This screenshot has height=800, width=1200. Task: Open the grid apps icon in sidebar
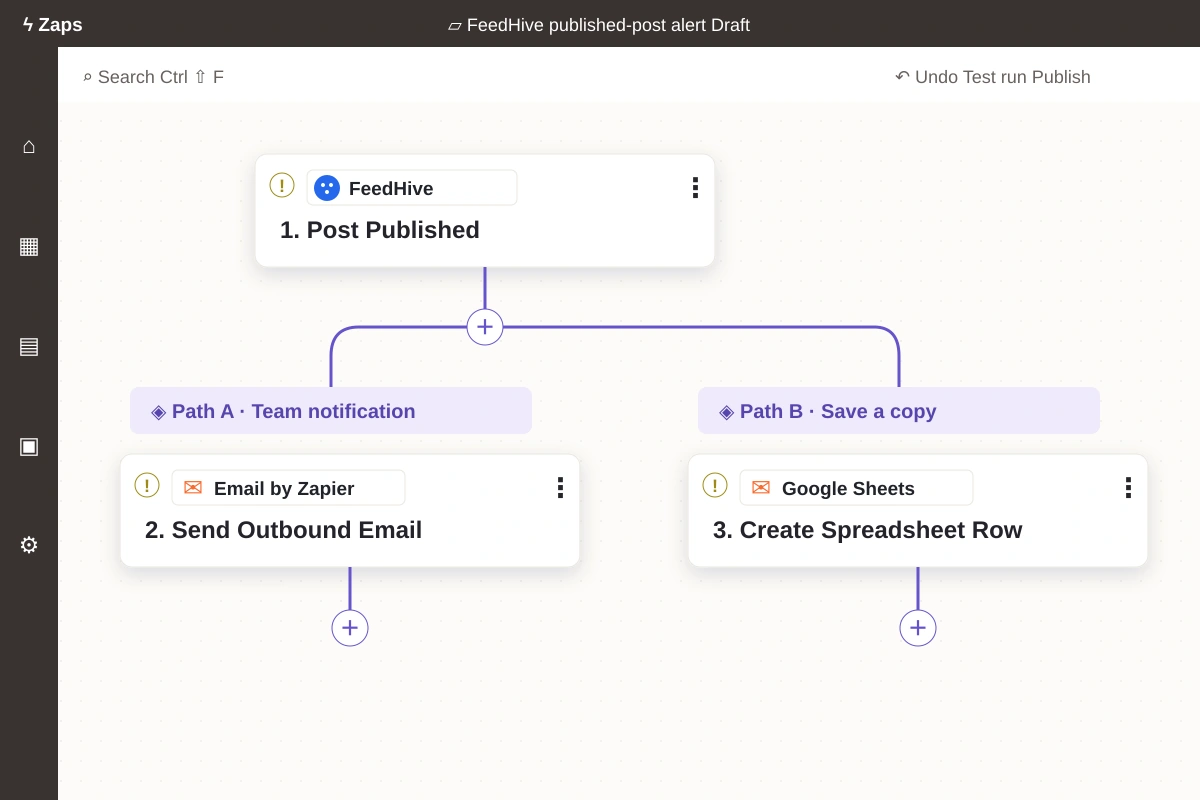pyautogui.click(x=29, y=246)
